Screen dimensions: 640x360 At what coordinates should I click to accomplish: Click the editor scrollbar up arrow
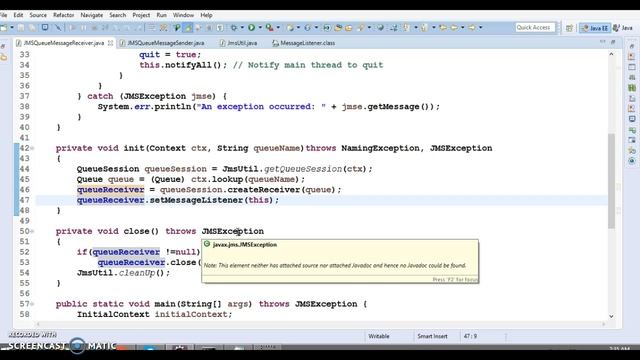point(611,54)
